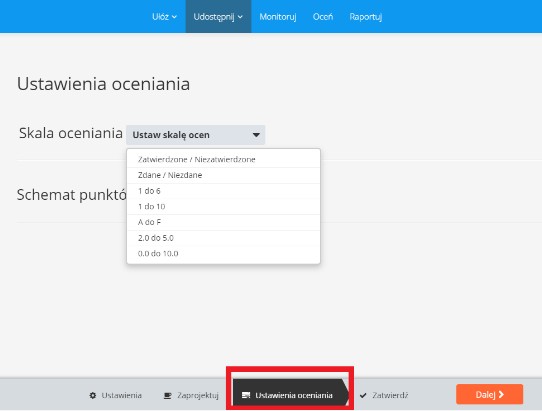Pick the 0.0 do 10.0 scale
This screenshot has height=411, width=542.
(x=224, y=254)
